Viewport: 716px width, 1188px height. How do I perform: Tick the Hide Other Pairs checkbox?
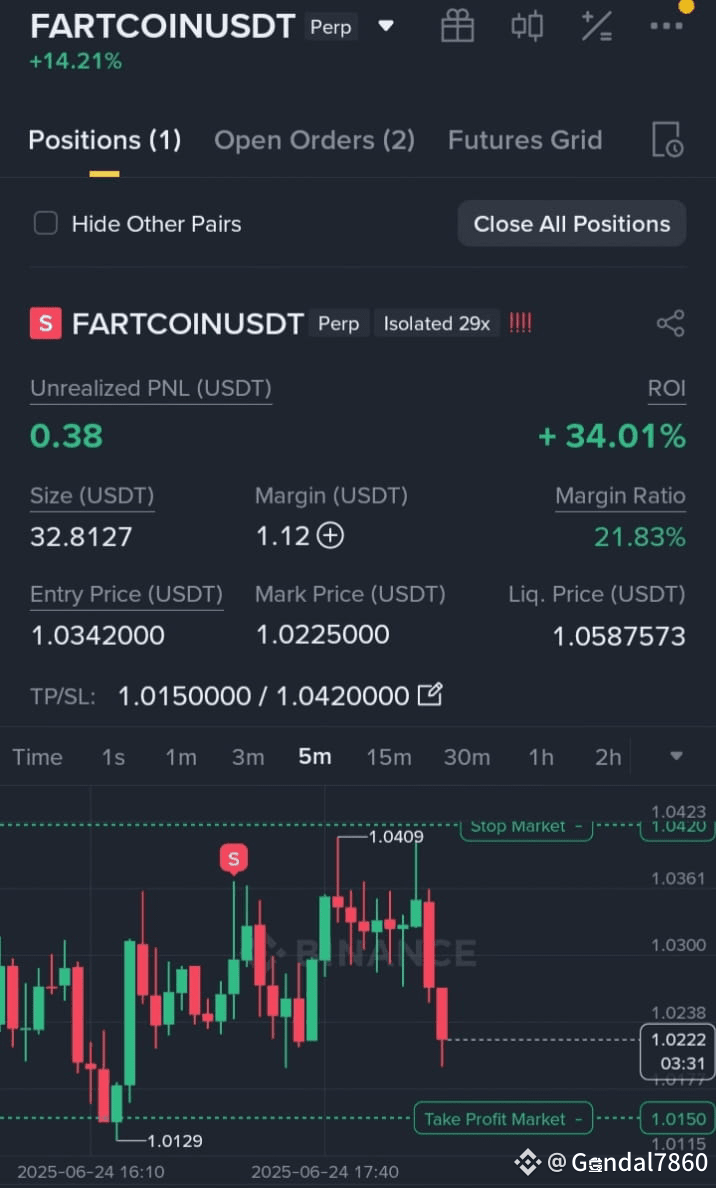pos(45,224)
